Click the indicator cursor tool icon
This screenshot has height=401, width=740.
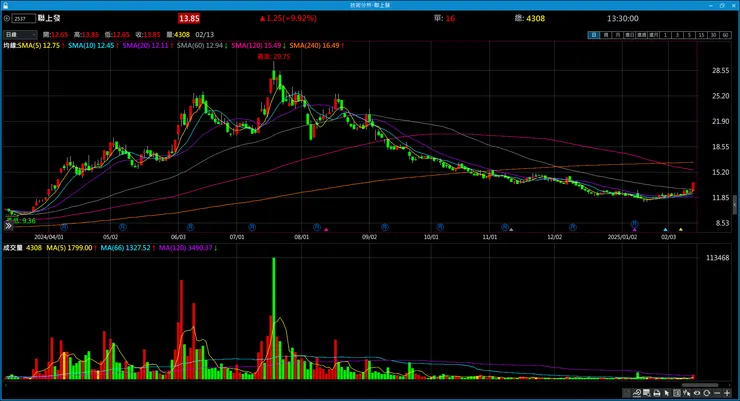pos(687,393)
